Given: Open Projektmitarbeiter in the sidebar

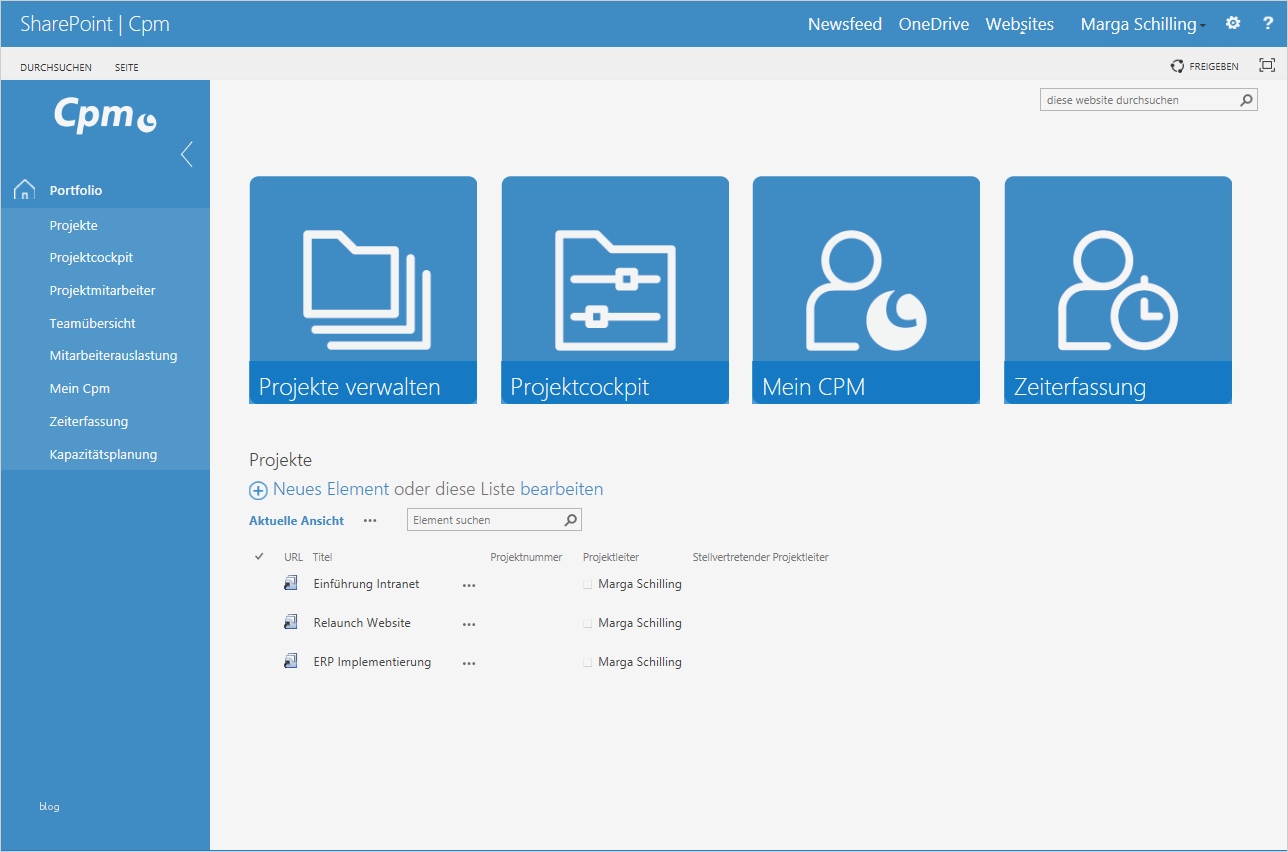Looking at the screenshot, I should [103, 290].
